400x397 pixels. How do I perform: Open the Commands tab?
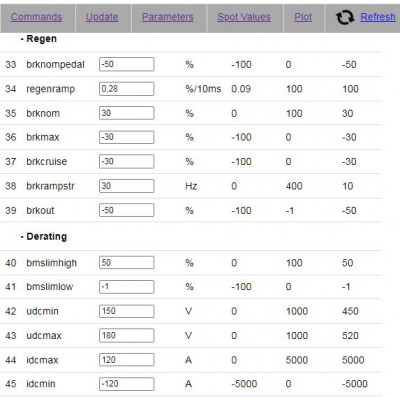[36, 17]
